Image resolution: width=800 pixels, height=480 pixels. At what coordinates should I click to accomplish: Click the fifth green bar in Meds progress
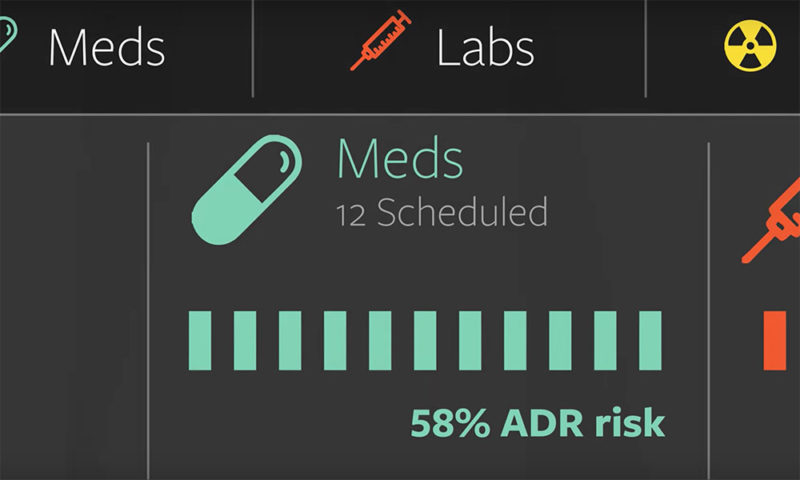coord(380,340)
